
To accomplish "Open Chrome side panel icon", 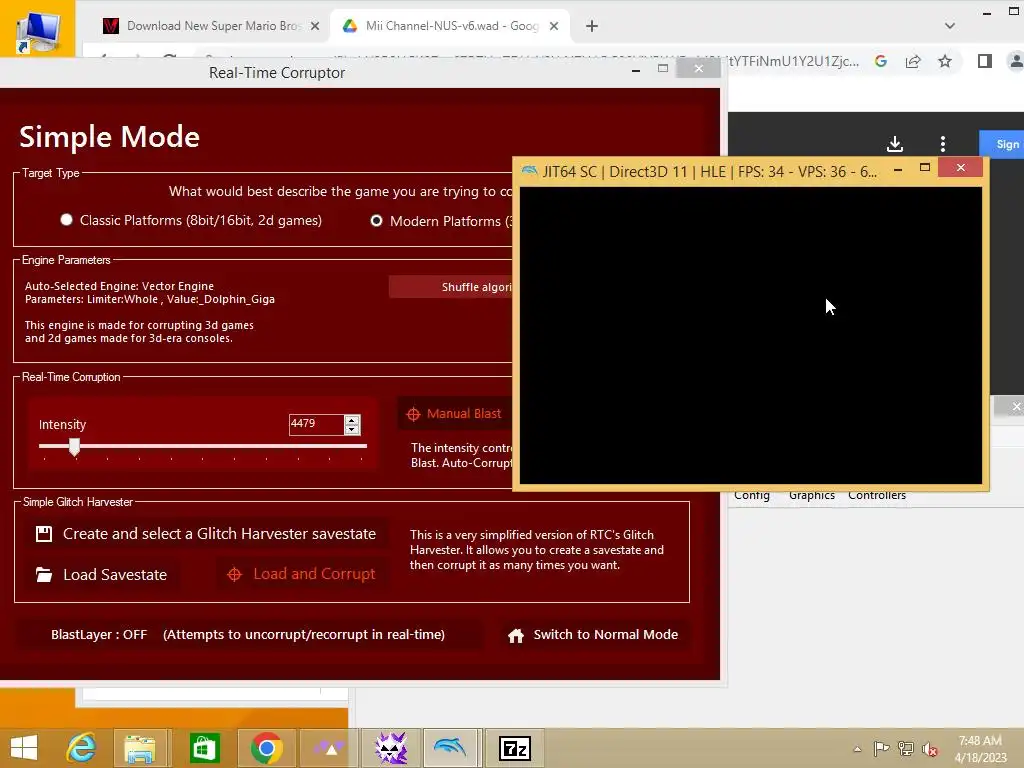I will (x=985, y=61).
